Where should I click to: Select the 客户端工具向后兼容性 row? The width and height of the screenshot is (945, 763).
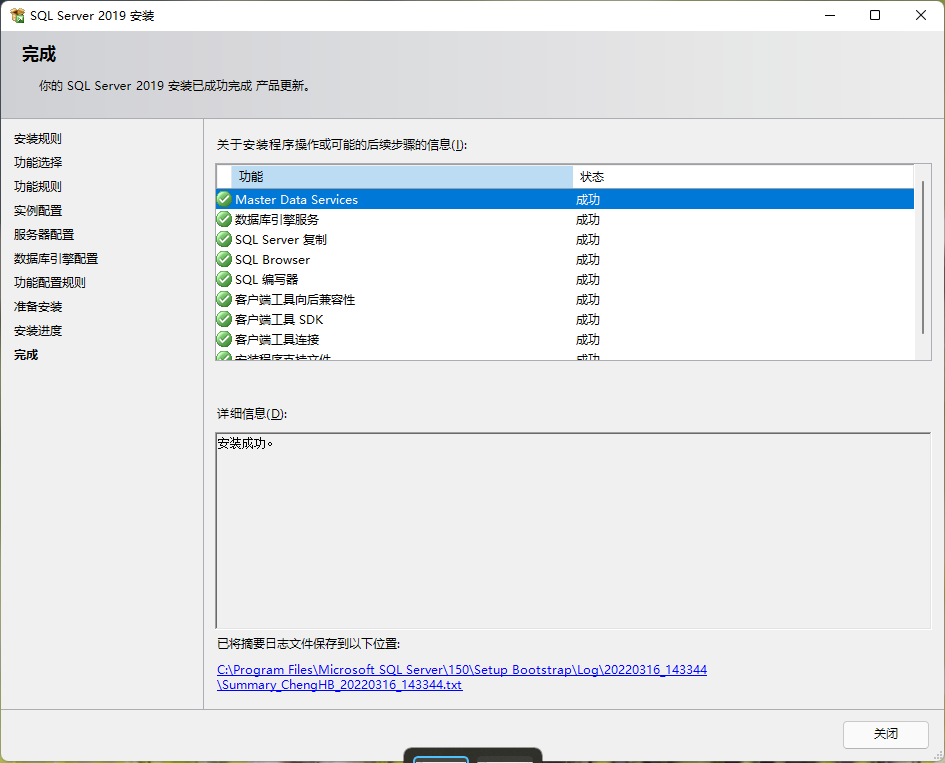click(x=565, y=299)
